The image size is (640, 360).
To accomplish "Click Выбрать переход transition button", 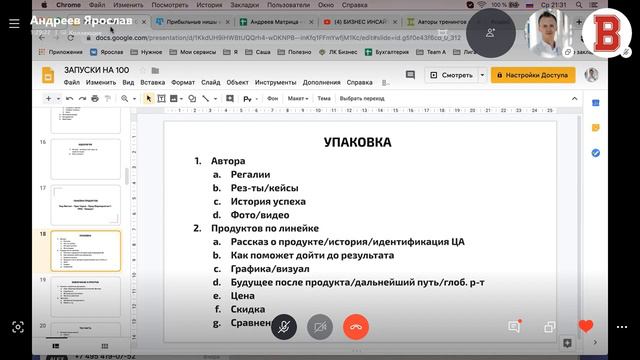I will (362, 99).
